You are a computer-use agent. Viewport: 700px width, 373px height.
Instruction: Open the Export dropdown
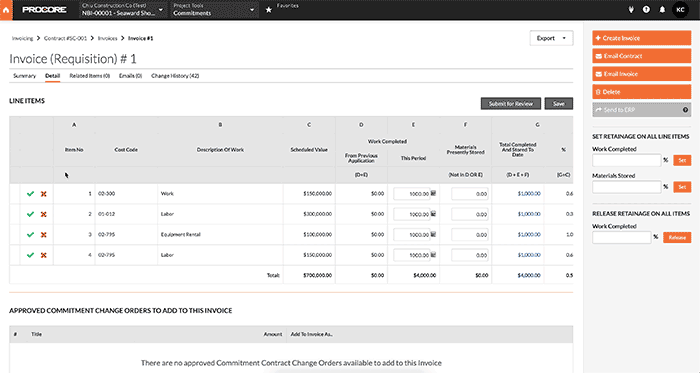[x=551, y=38]
